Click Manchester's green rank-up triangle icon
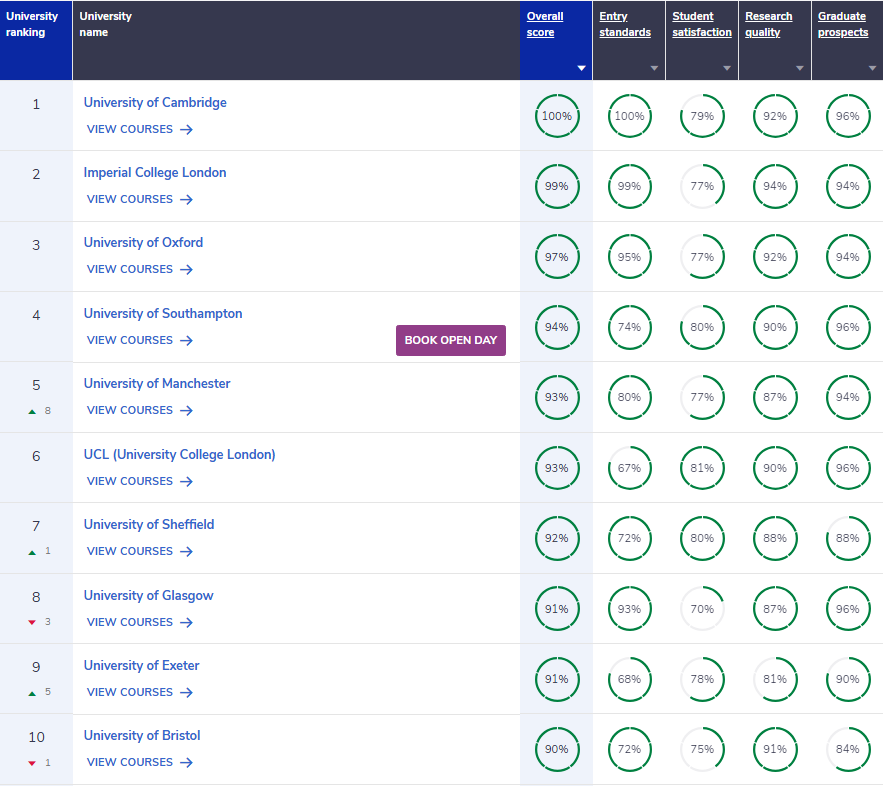The width and height of the screenshot is (883, 786). tap(32, 412)
